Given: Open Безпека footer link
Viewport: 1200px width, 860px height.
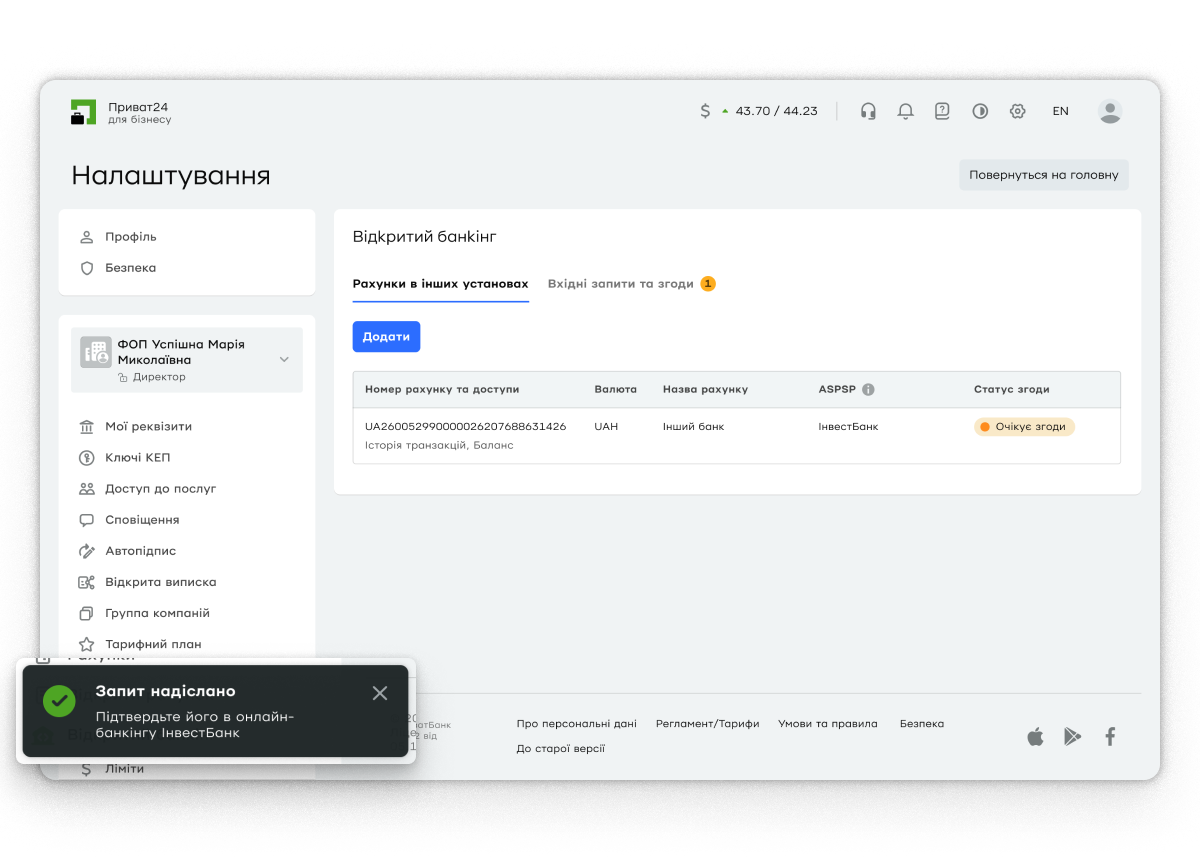Looking at the screenshot, I should [x=922, y=724].
